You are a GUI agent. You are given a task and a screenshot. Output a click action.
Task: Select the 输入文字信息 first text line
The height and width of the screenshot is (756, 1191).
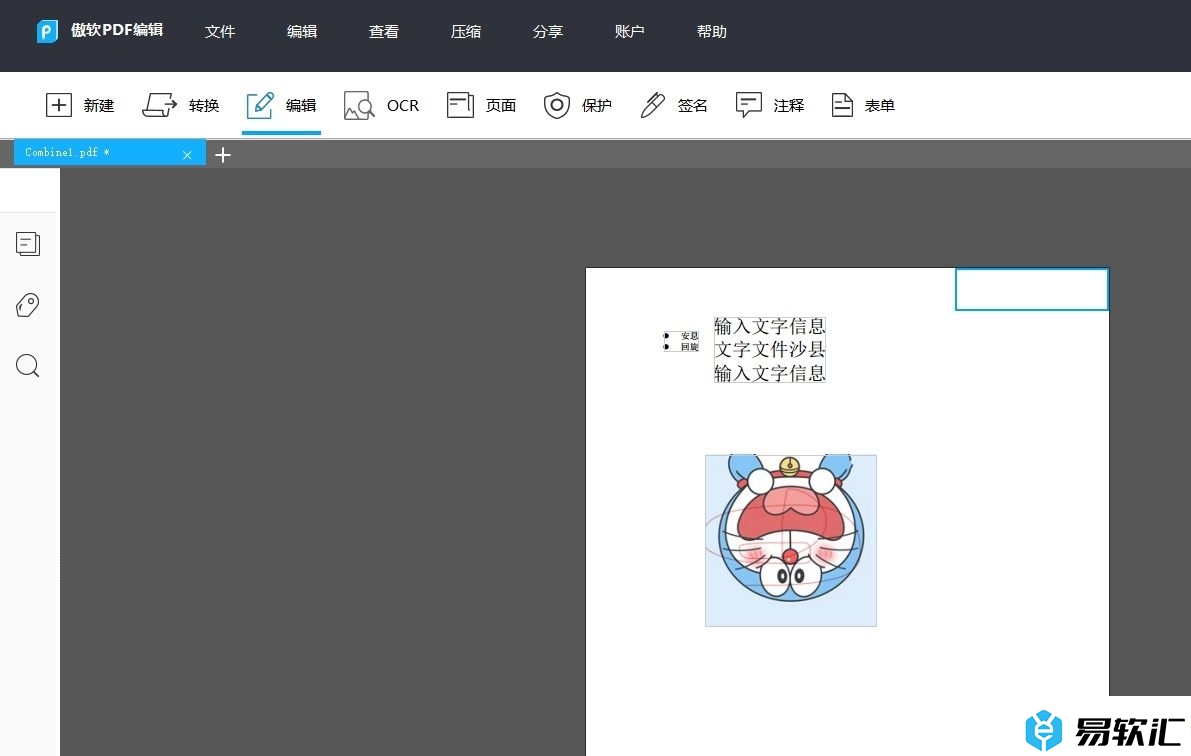click(x=769, y=326)
